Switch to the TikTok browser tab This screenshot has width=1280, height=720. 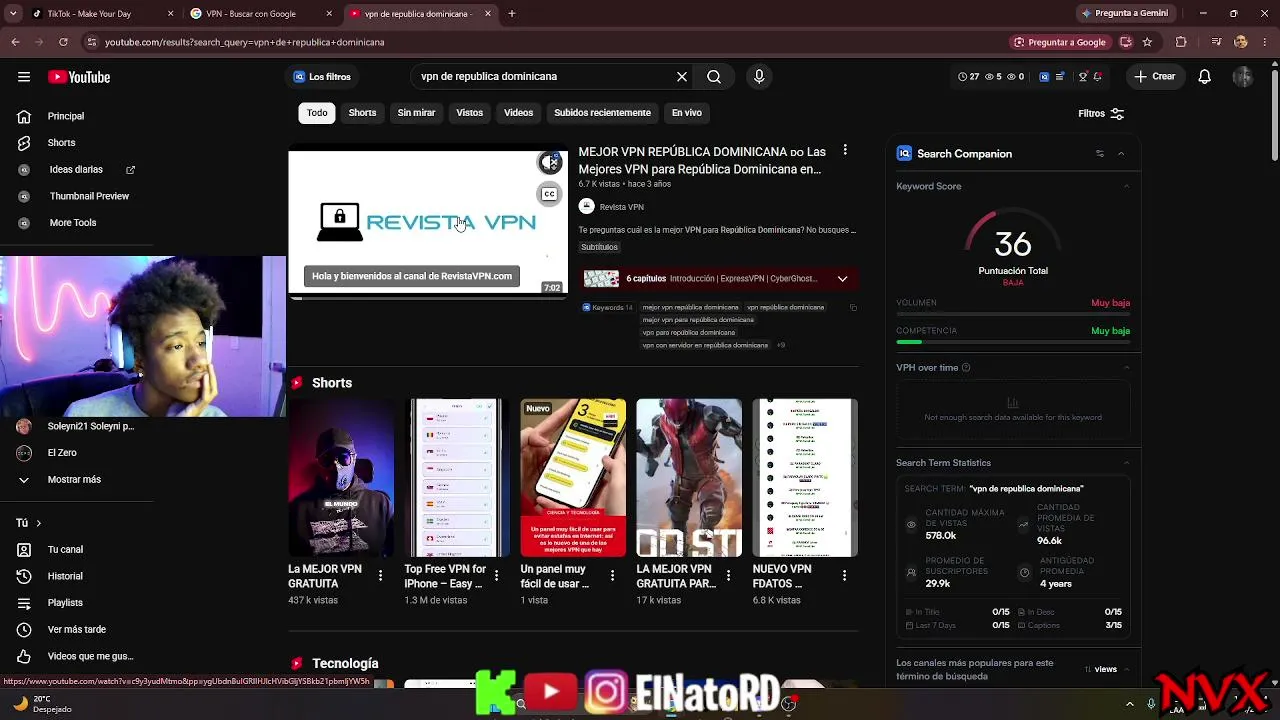(x=100, y=14)
